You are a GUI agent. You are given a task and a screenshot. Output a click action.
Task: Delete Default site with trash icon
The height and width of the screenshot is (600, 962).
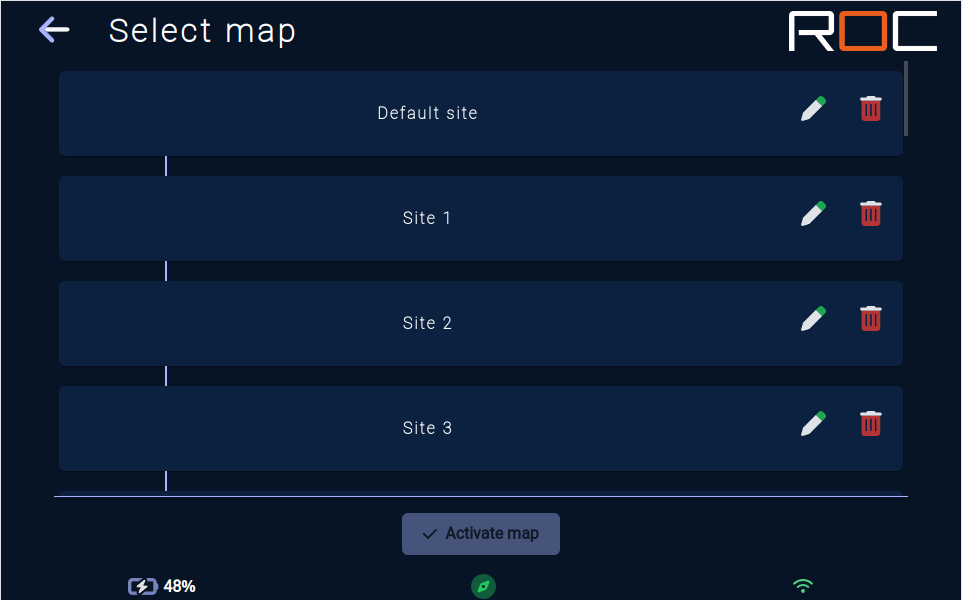pyautogui.click(x=871, y=109)
